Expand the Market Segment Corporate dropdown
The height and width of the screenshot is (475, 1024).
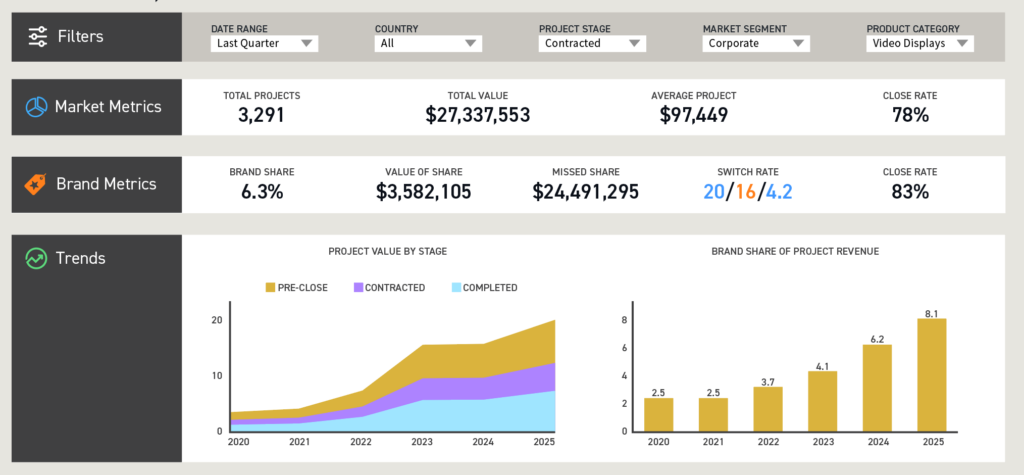pyautogui.click(x=755, y=44)
